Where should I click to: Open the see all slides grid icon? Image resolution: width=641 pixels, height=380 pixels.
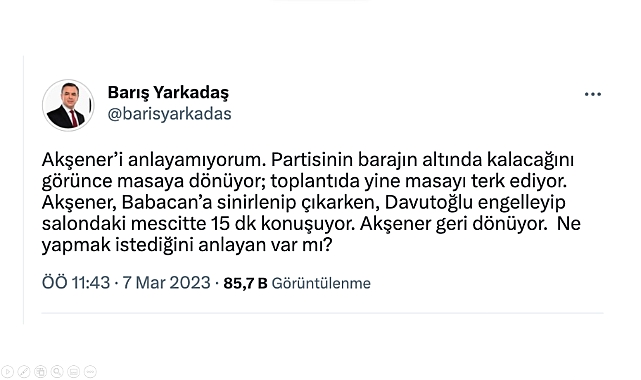click(x=40, y=371)
